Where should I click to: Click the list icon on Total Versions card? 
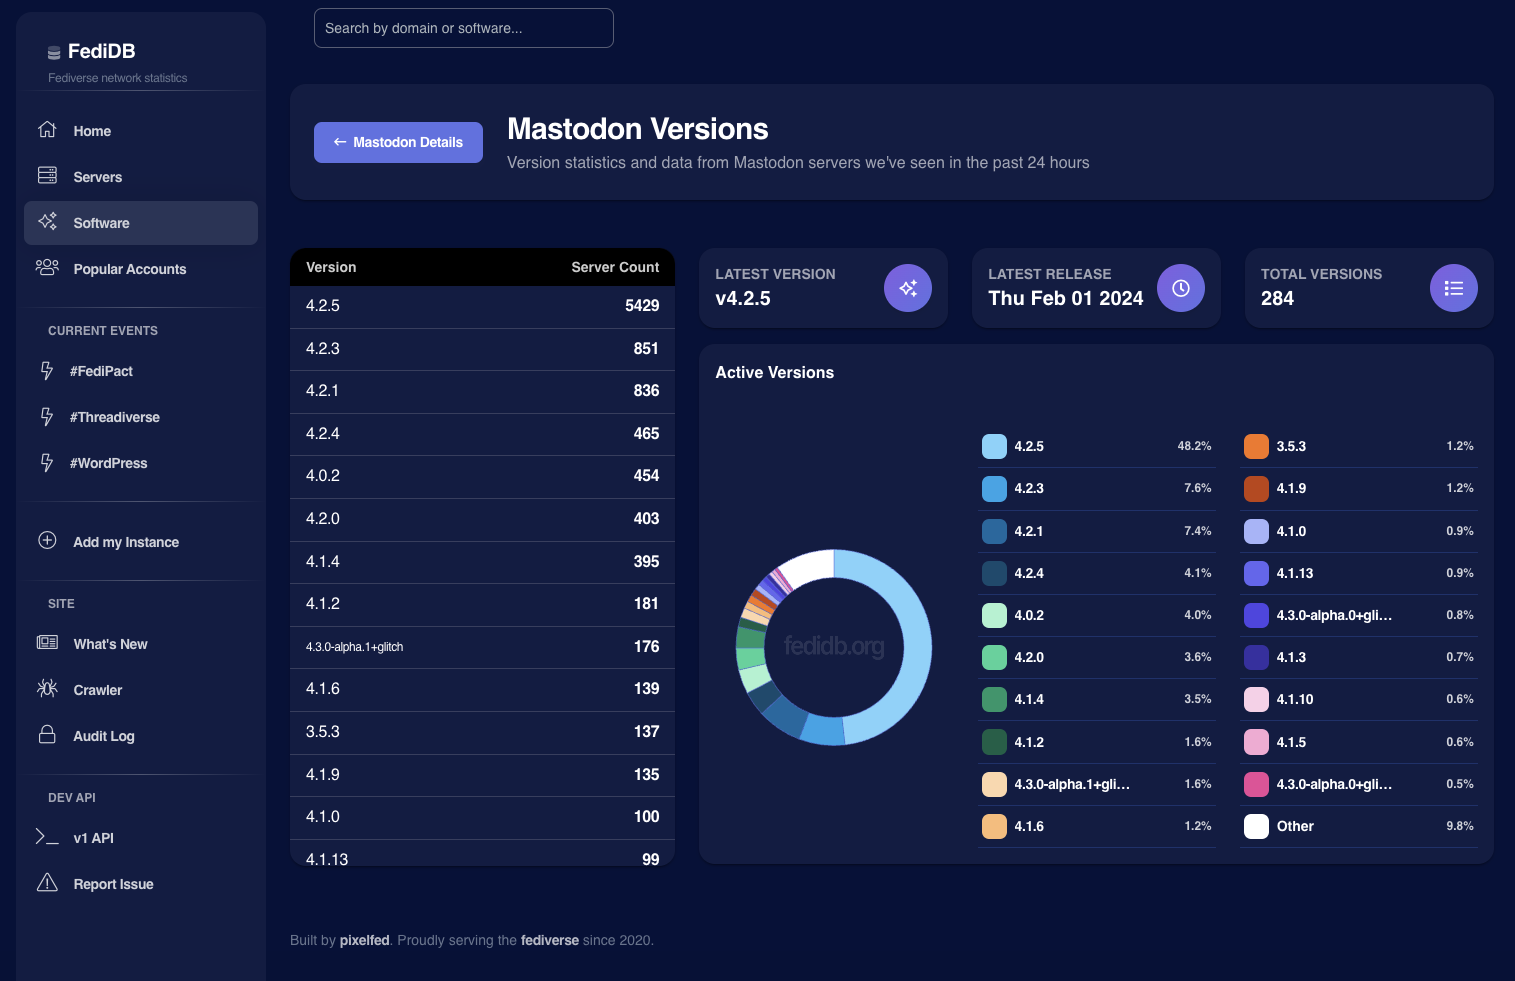pos(1454,288)
